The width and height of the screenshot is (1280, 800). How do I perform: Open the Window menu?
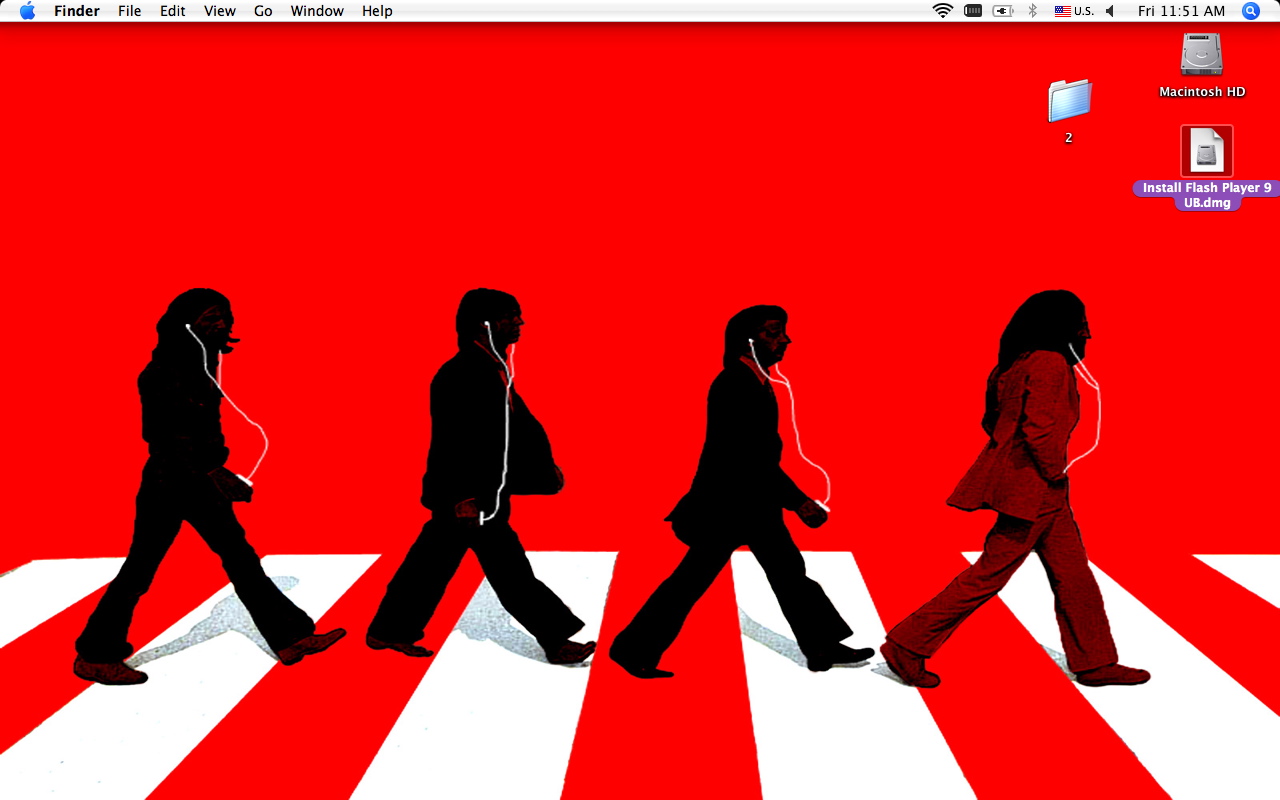tap(317, 11)
